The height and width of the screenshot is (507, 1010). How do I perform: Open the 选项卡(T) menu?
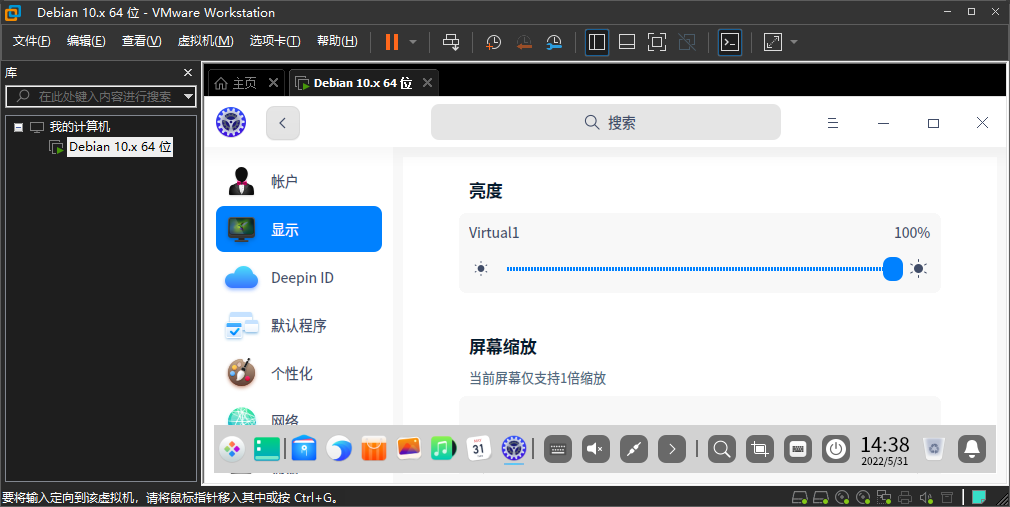pos(275,41)
